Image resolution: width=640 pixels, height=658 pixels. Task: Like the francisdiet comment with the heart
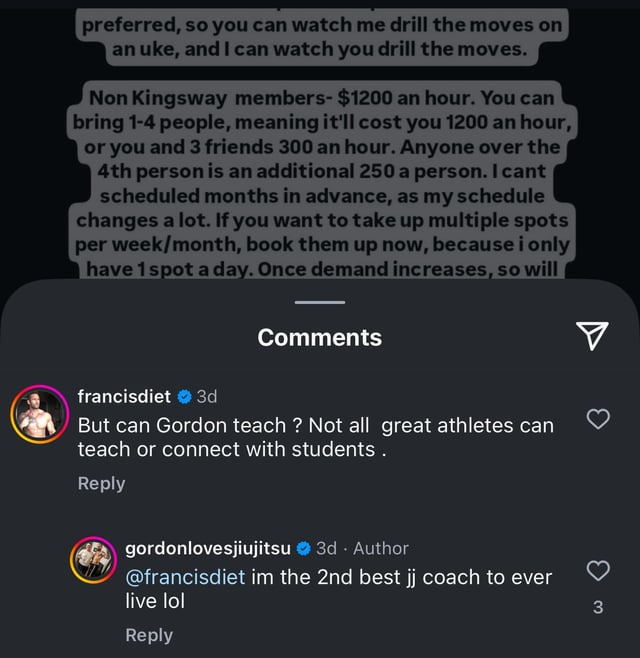tap(597, 420)
